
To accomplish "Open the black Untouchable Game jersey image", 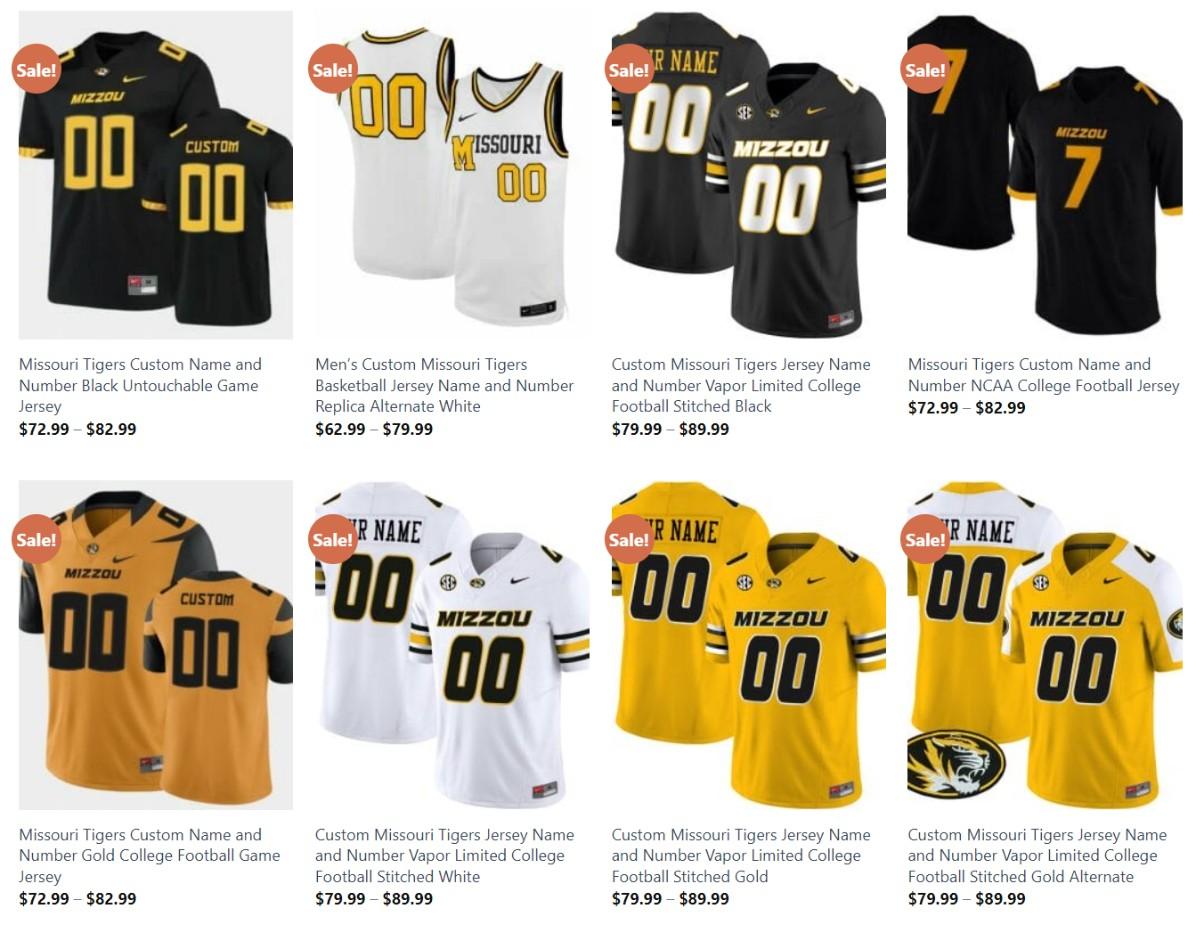I will (x=156, y=175).
